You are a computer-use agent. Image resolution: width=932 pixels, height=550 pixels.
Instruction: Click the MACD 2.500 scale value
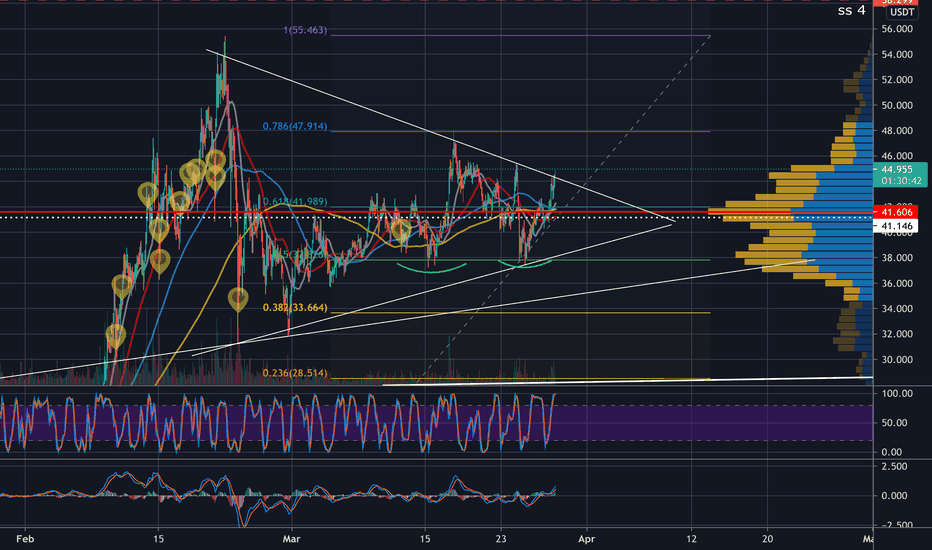[x=897, y=466]
